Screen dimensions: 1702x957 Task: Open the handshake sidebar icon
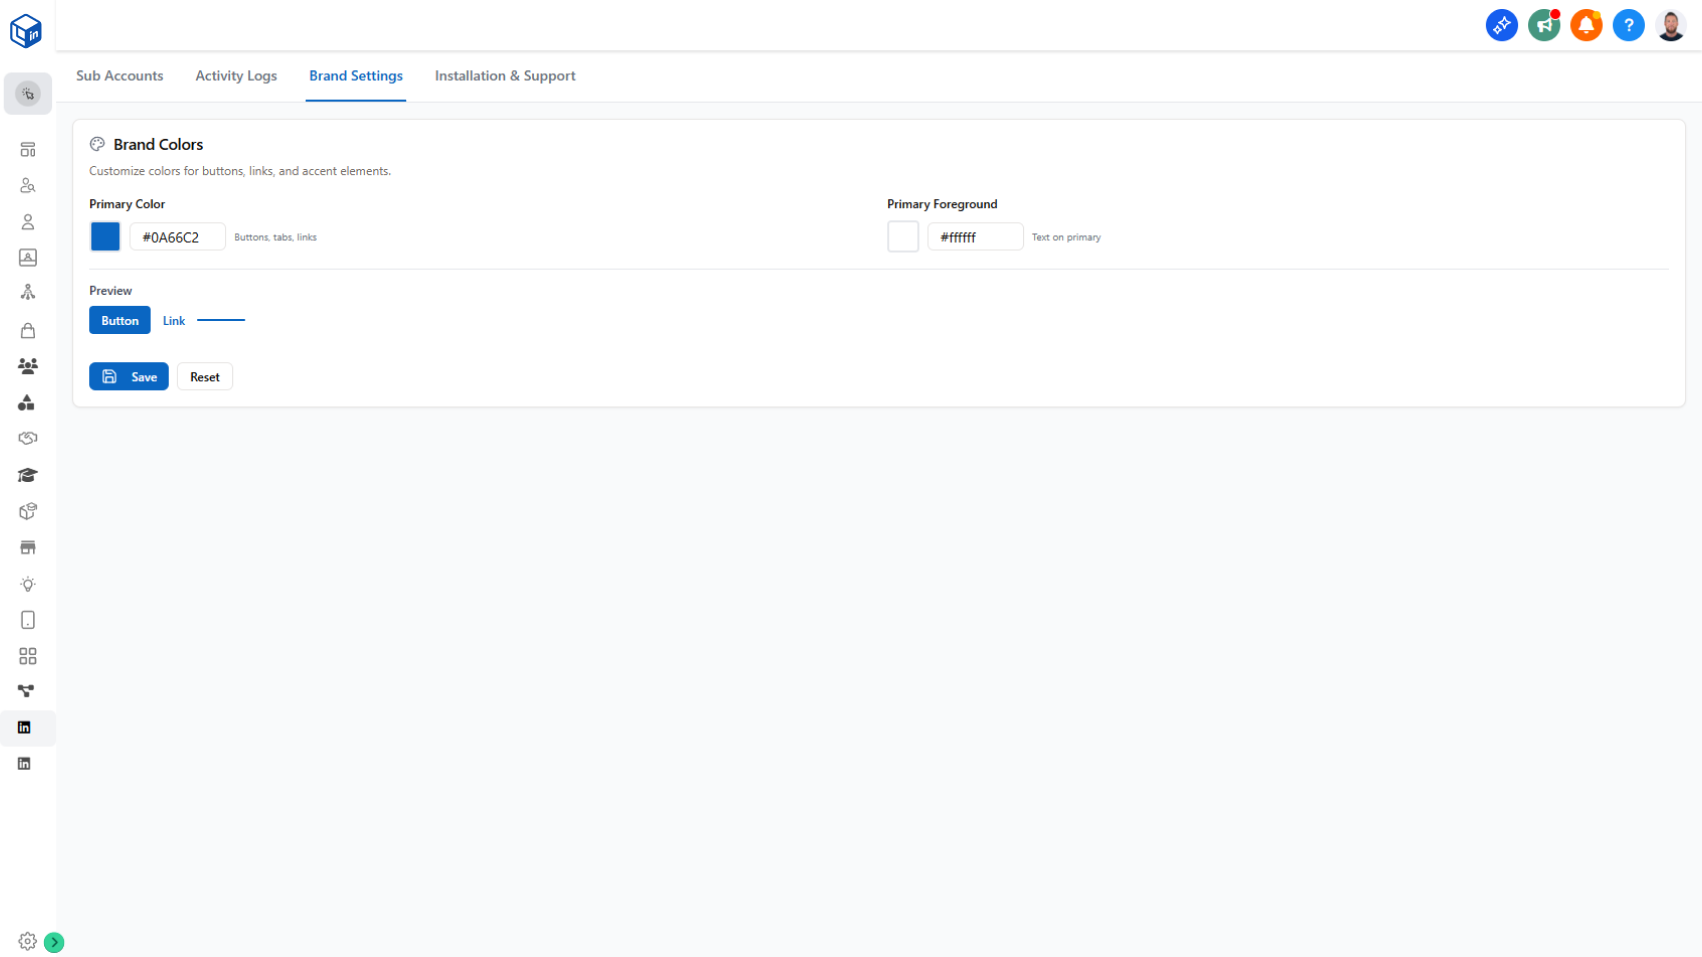click(28, 439)
